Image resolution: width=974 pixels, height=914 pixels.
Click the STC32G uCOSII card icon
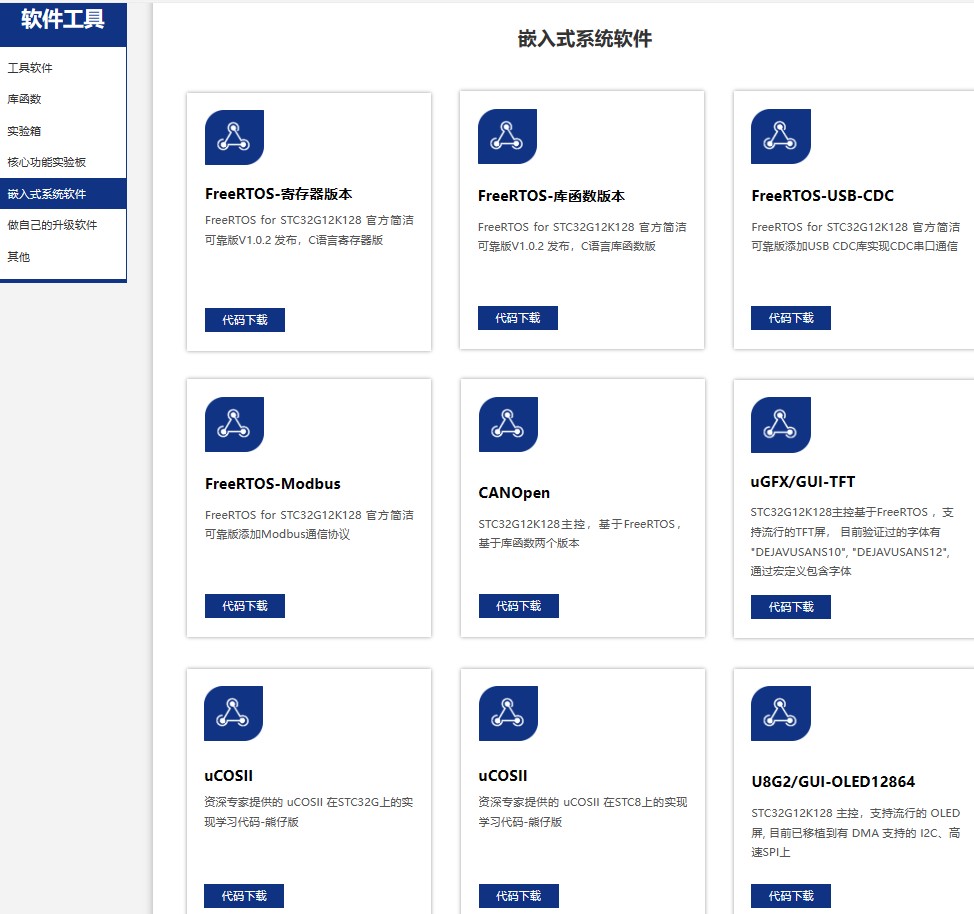pyautogui.click(x=233, y=713)
